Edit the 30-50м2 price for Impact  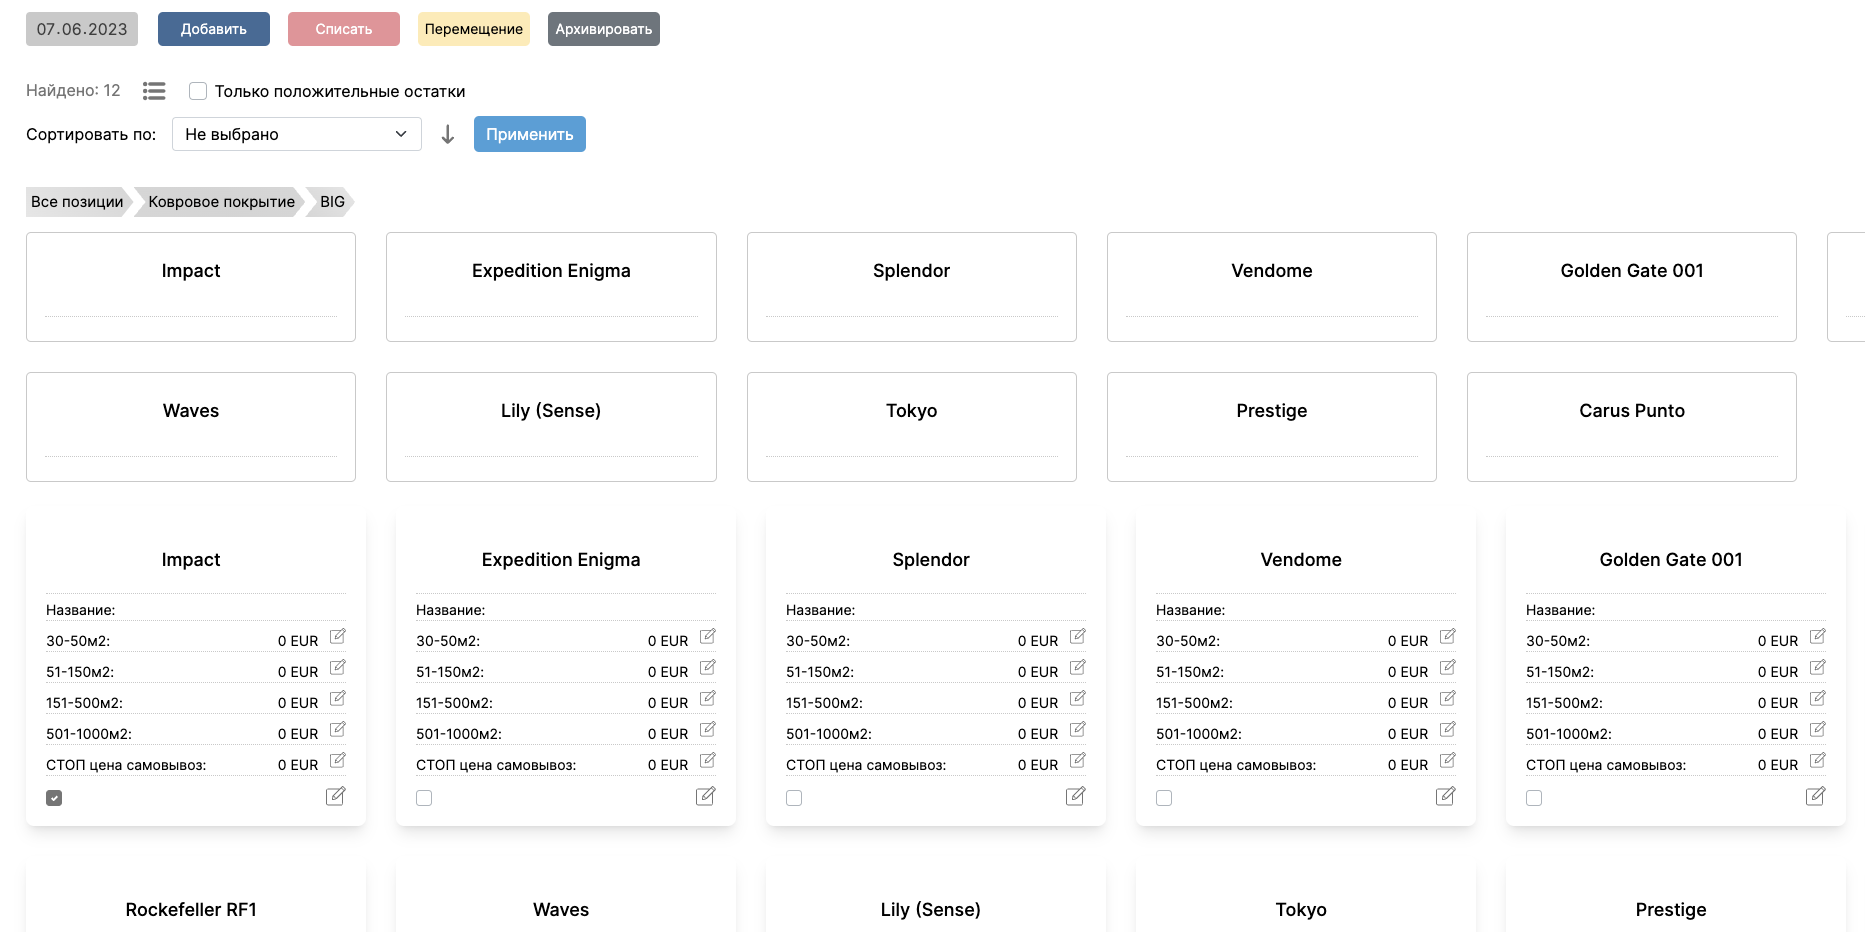click(337, 637)
